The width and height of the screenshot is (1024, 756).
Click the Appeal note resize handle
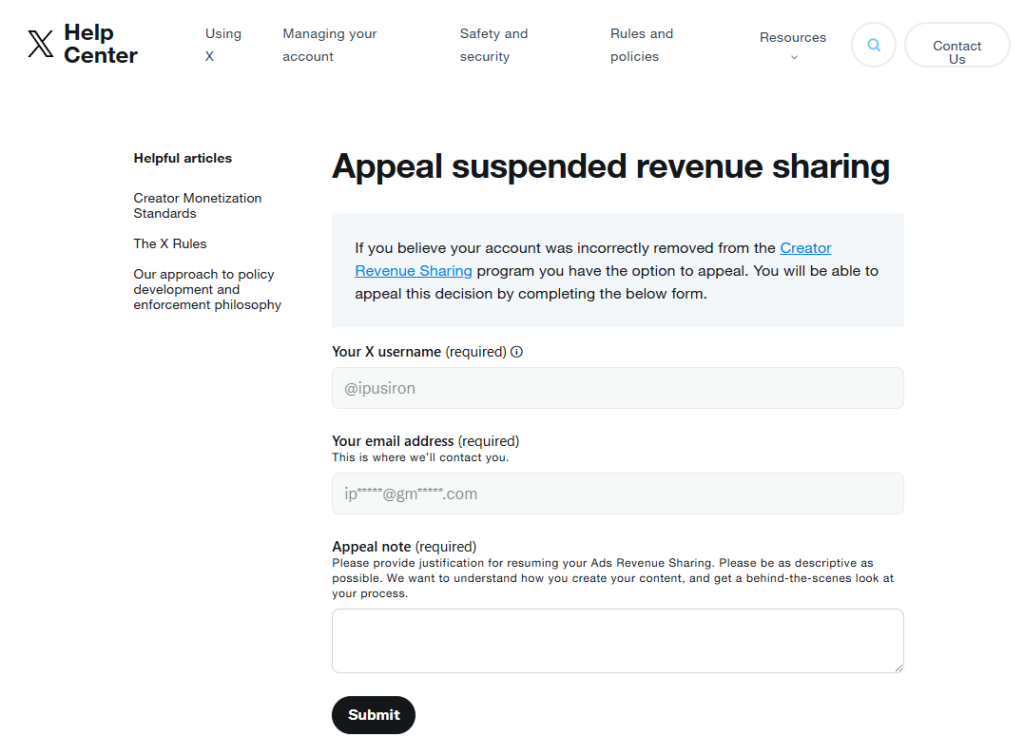click(898, 667)
